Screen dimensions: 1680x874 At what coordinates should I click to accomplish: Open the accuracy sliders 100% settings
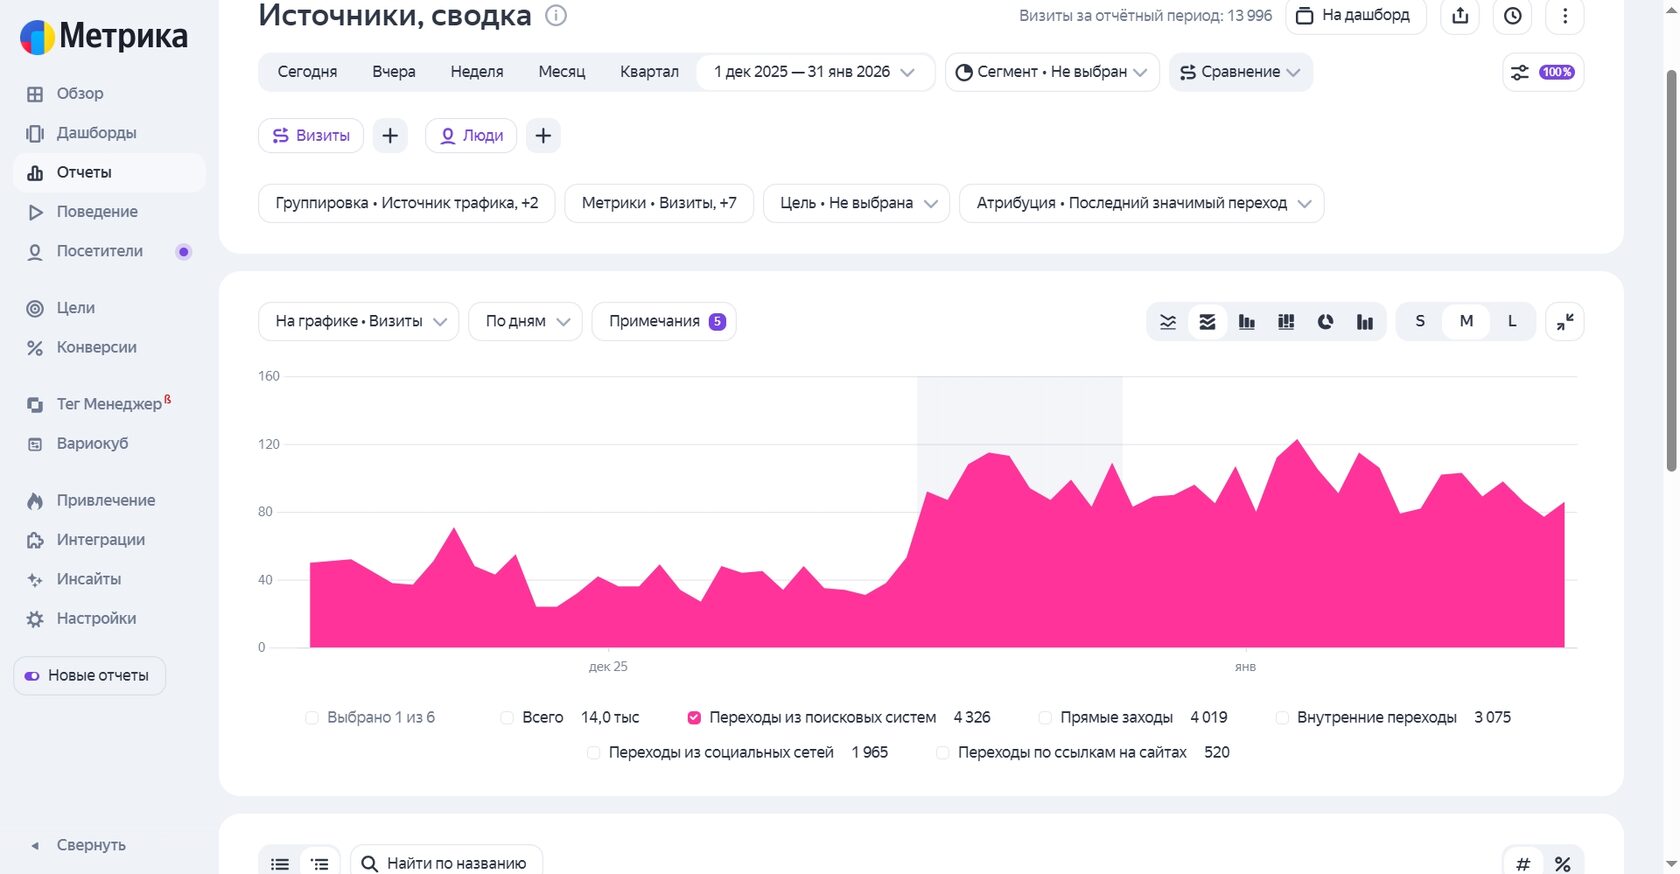[x=1543, y=72]
